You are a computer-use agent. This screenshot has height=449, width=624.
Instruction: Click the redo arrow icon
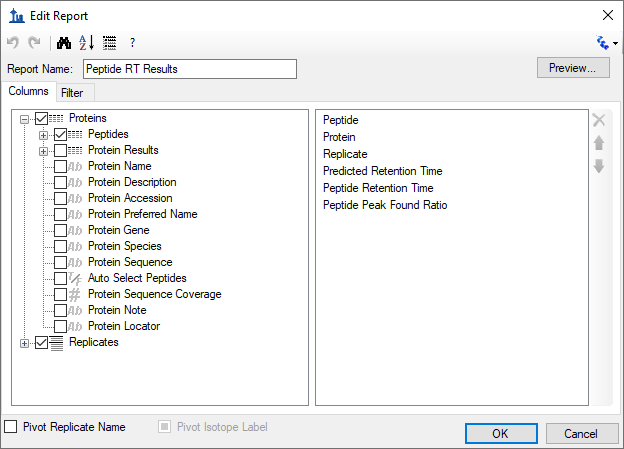(35, 43)
